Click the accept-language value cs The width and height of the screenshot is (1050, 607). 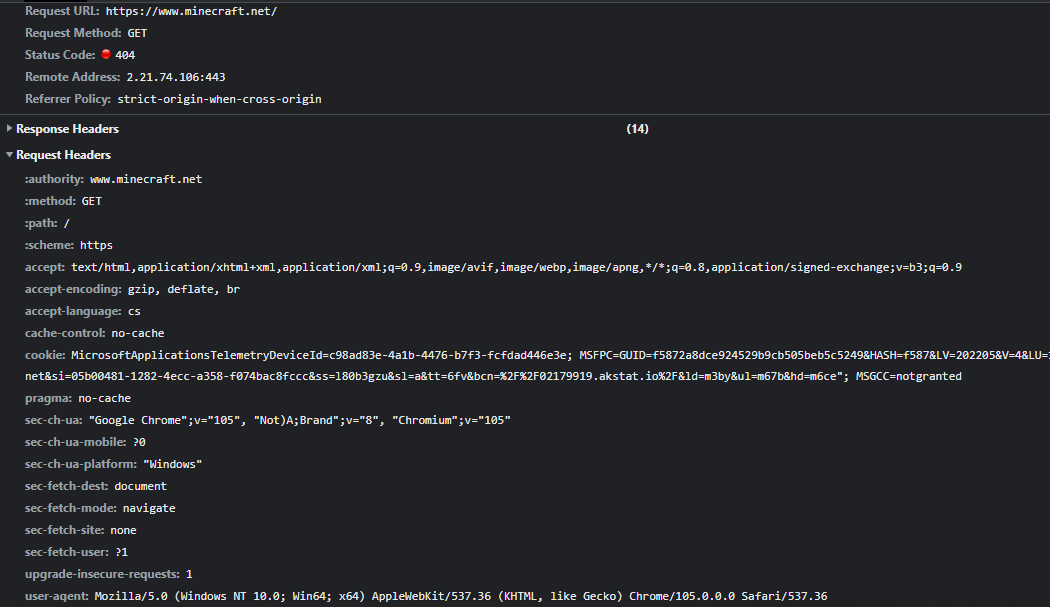pyautogui.click(x=134, y=312)
